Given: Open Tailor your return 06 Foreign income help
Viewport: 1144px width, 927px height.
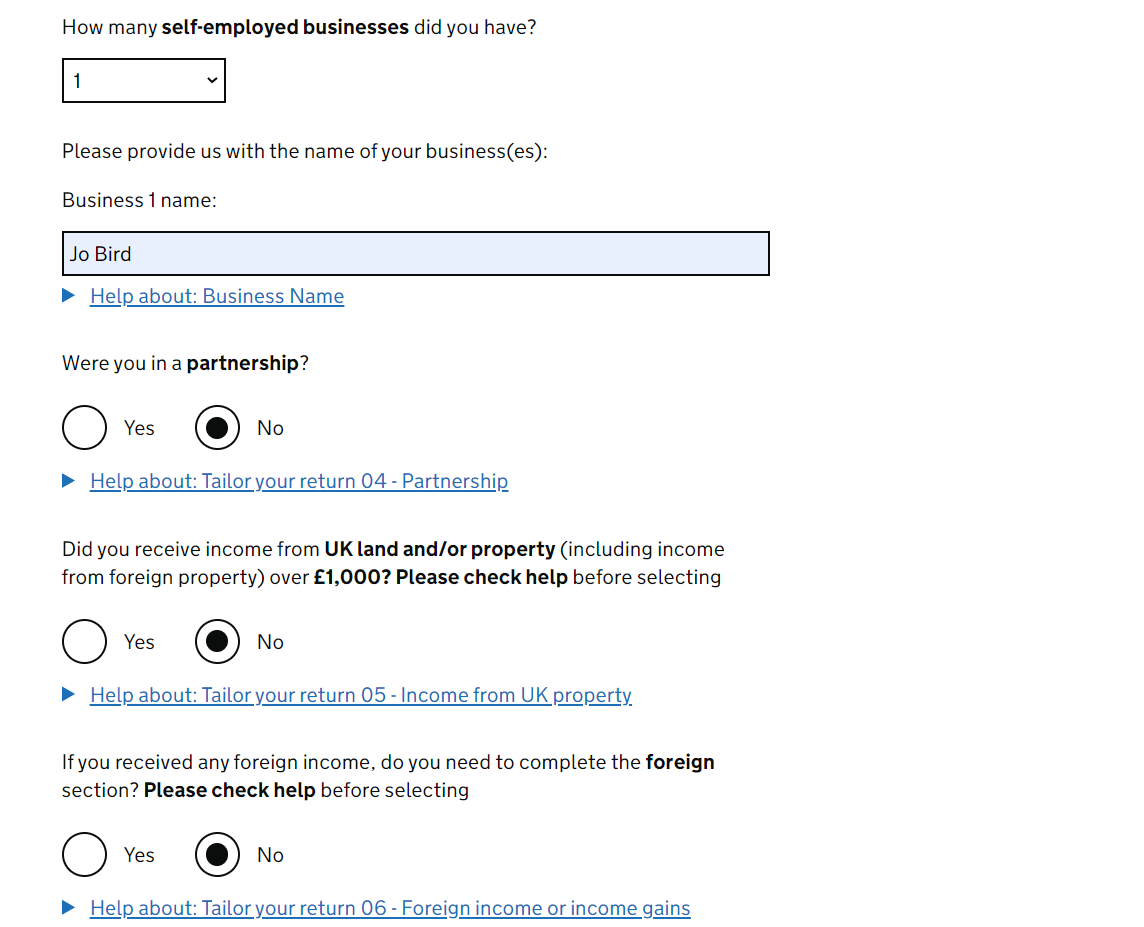Looking at the screenshot, I should coord(390,908).
